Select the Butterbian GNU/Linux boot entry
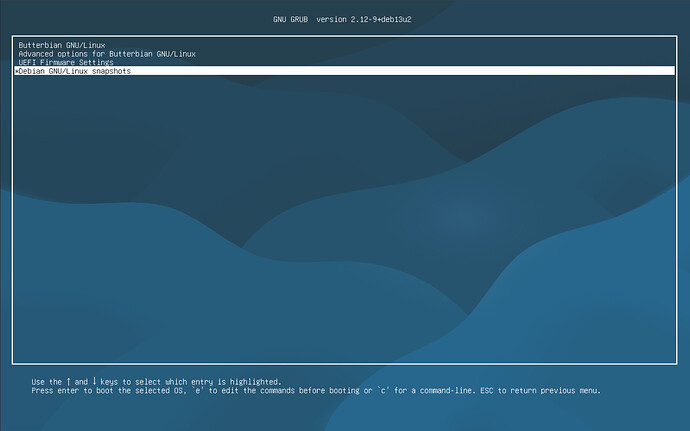 (345, 45)
